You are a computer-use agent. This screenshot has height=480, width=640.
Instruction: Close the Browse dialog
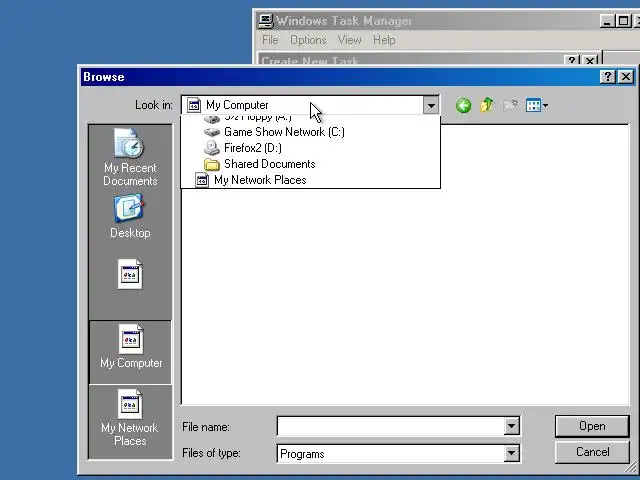tap(626, 77)
